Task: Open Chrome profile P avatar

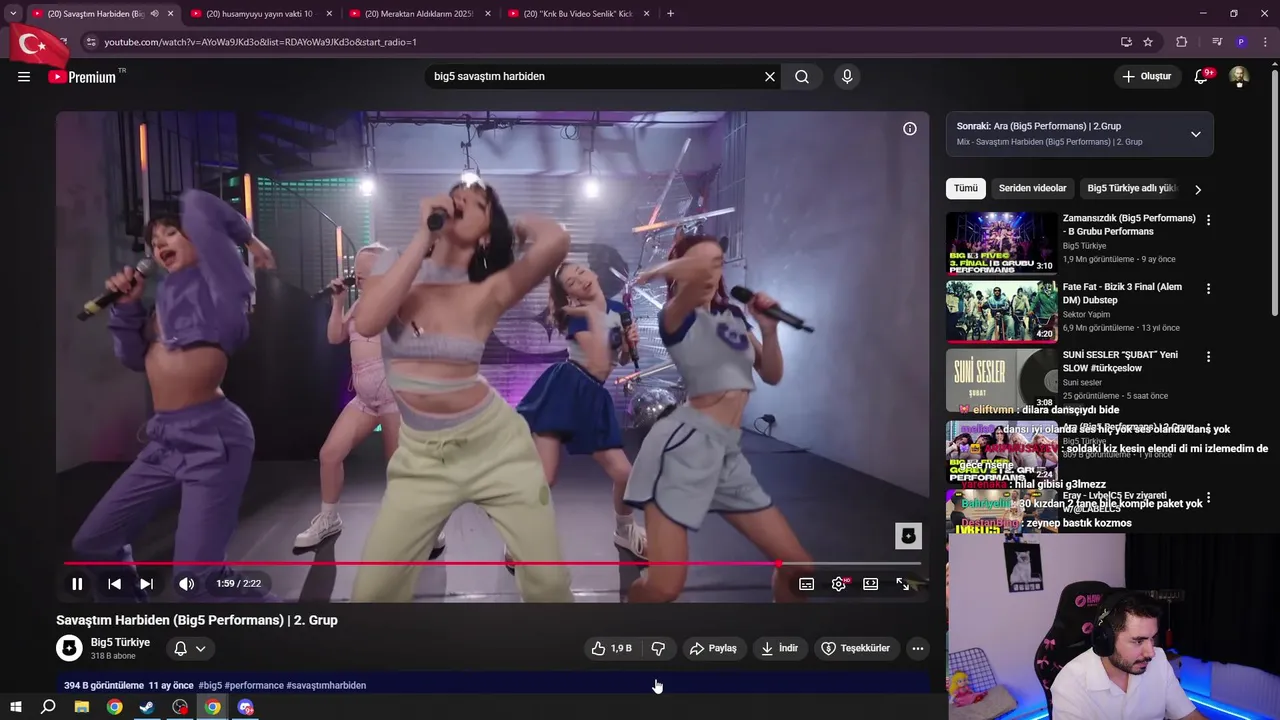Action: (x=1241, y=42)
